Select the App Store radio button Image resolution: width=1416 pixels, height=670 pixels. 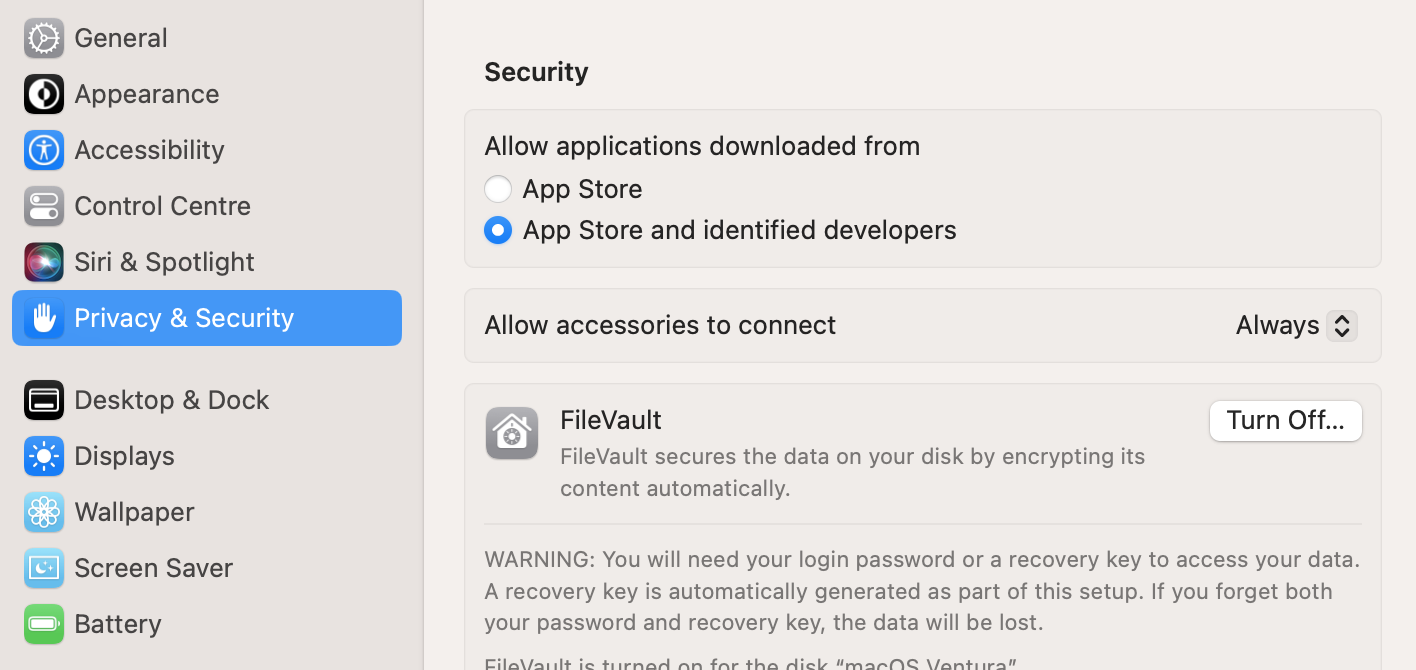click(x=498, y=189)
